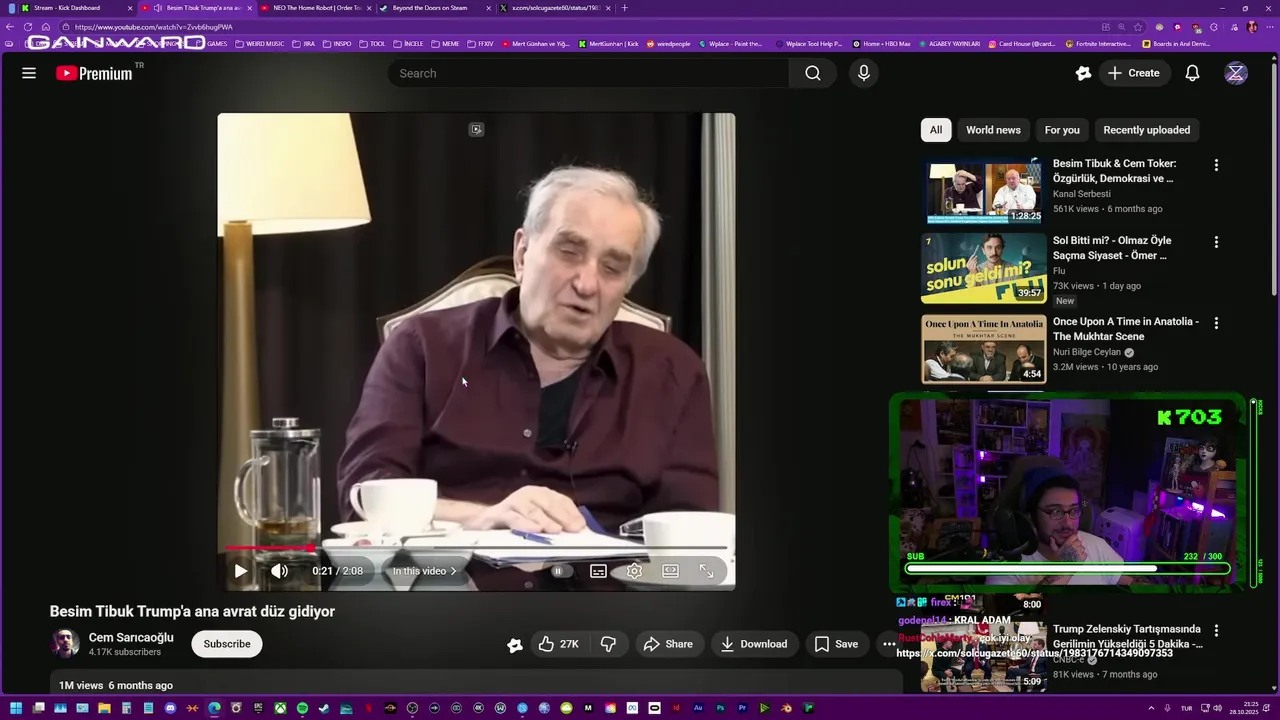This screenshot has height=720, width=1280.
Task: Open options menu for 'Sol Bitti mi?' video
Action: (1216, 242)
